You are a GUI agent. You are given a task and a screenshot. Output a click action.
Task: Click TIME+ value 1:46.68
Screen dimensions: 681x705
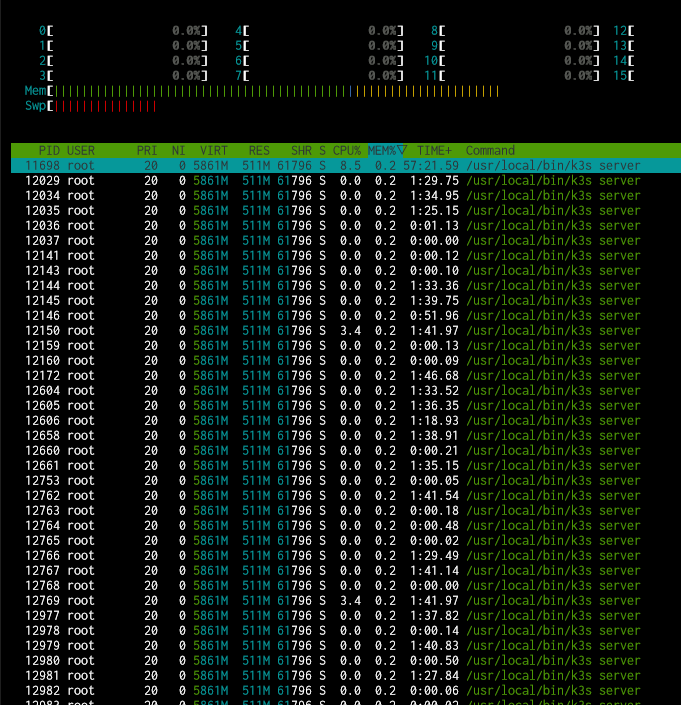pos(434,375)
